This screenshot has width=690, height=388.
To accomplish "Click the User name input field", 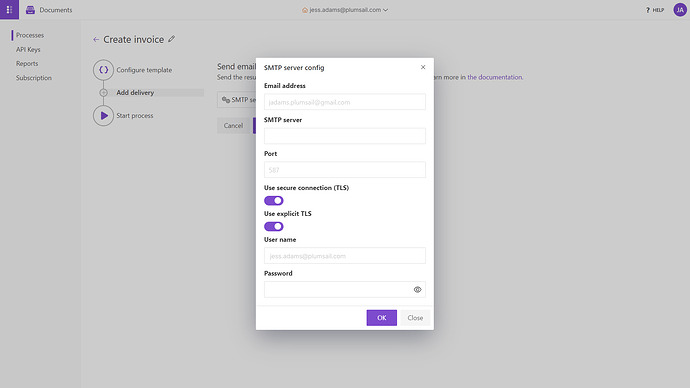I will pyautogui.click(x=345, y=256).
